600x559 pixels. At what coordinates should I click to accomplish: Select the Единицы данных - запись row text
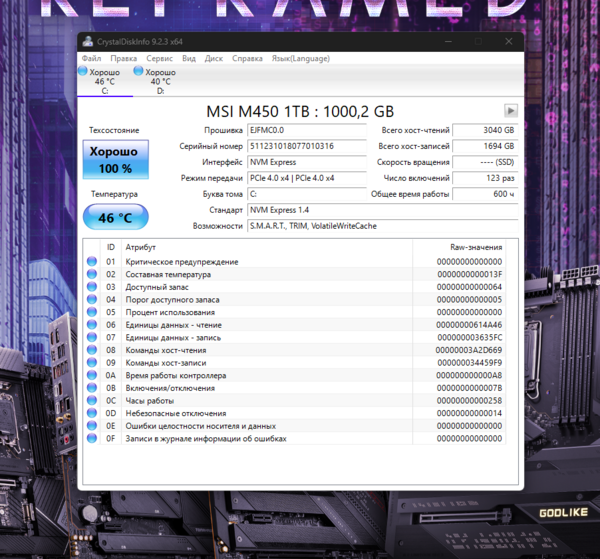click(173, 338)
